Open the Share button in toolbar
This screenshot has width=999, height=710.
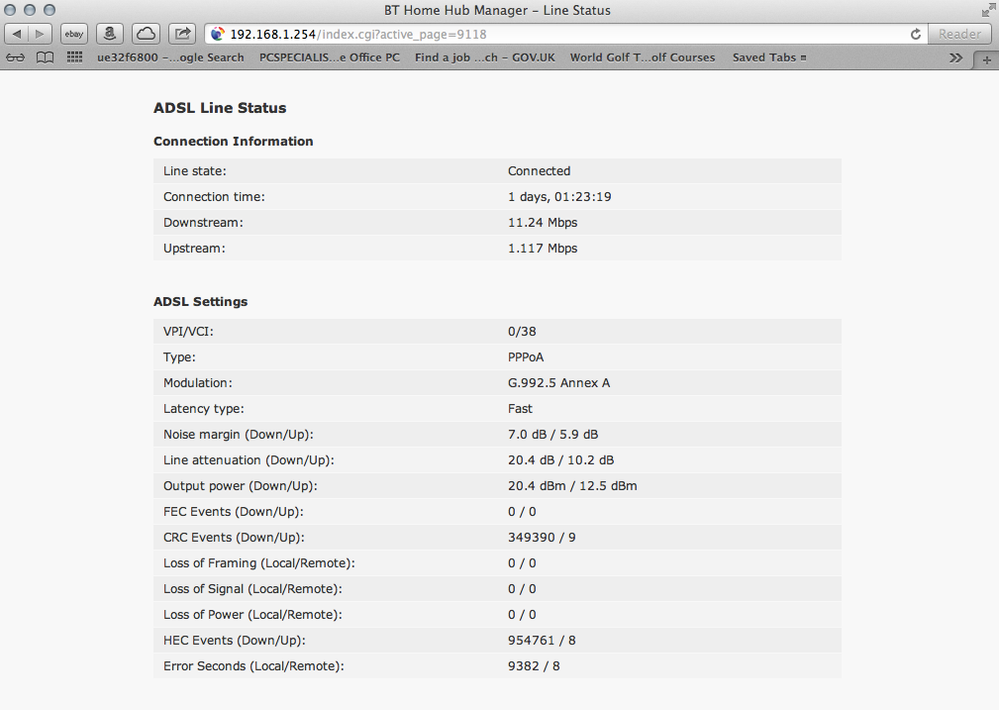(182, 34)
